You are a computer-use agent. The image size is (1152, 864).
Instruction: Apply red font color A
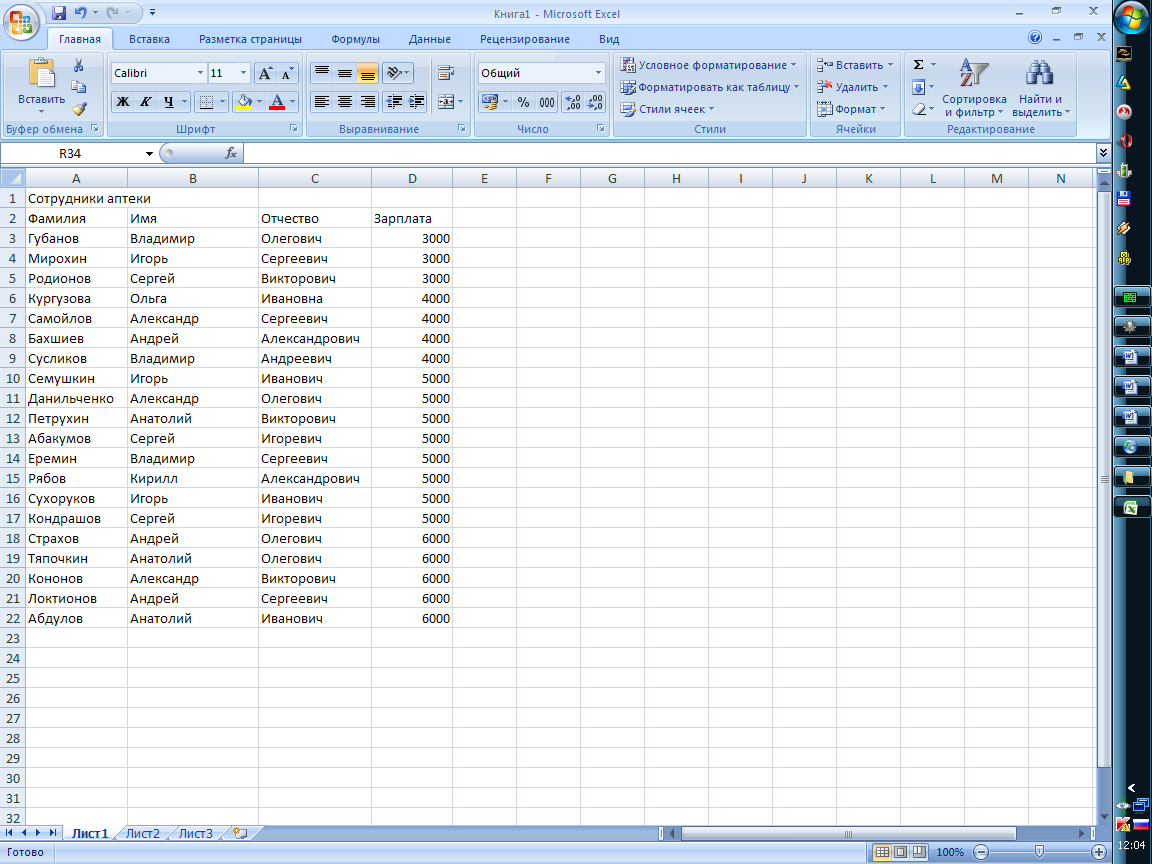coord(277,102)
